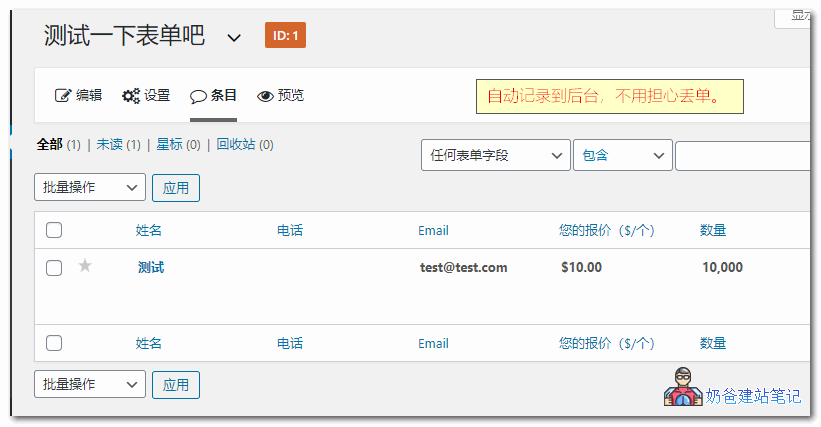Click the 10,000 quantity cell

[x=723, y=267]
